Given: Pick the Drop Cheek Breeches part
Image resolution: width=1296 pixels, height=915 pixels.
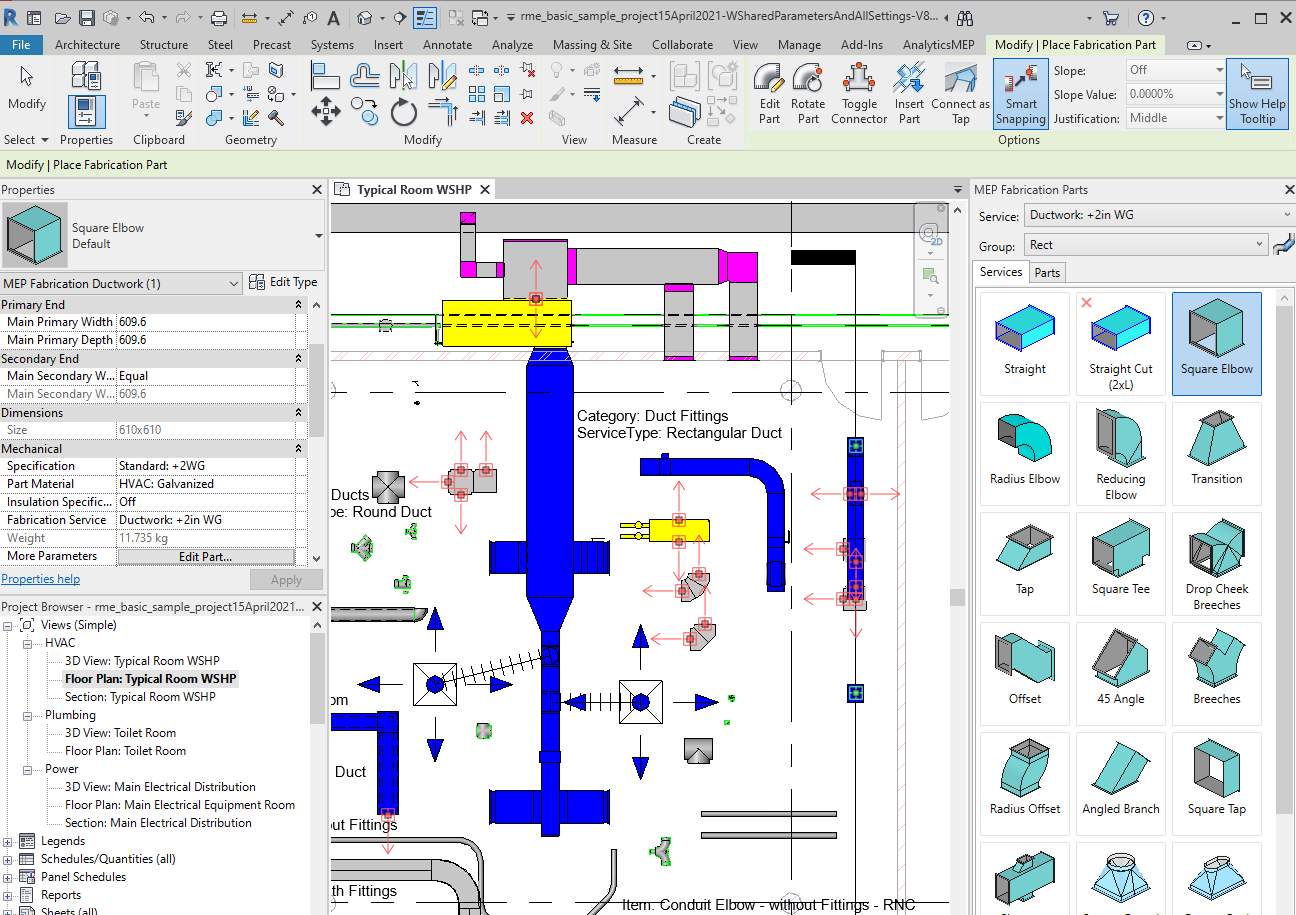Looking at the screenshot, I should coord(1216,562).
